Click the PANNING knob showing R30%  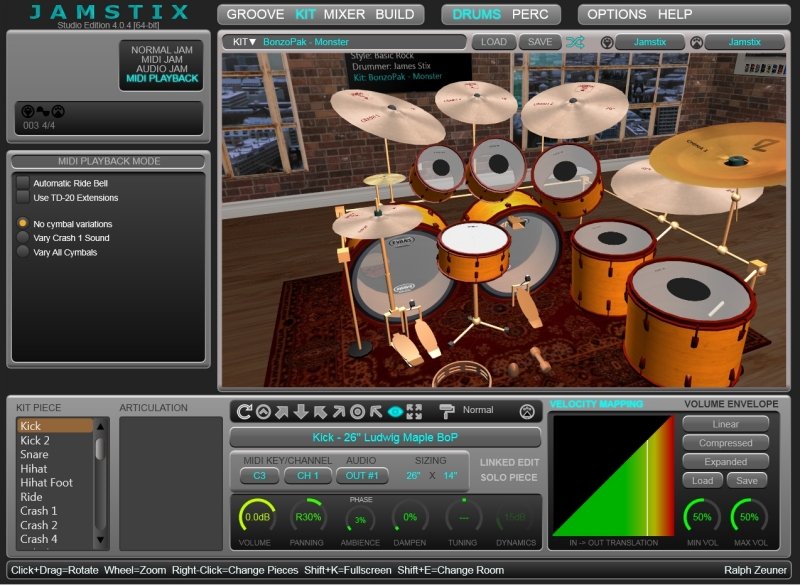point(308,517)
